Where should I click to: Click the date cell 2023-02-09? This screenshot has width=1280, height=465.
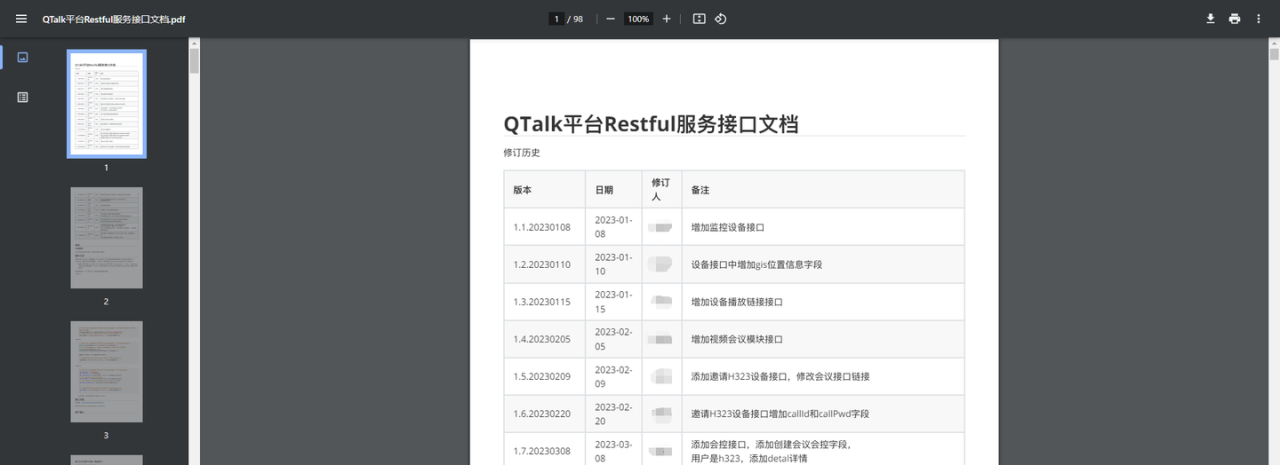tap(613, 376)
